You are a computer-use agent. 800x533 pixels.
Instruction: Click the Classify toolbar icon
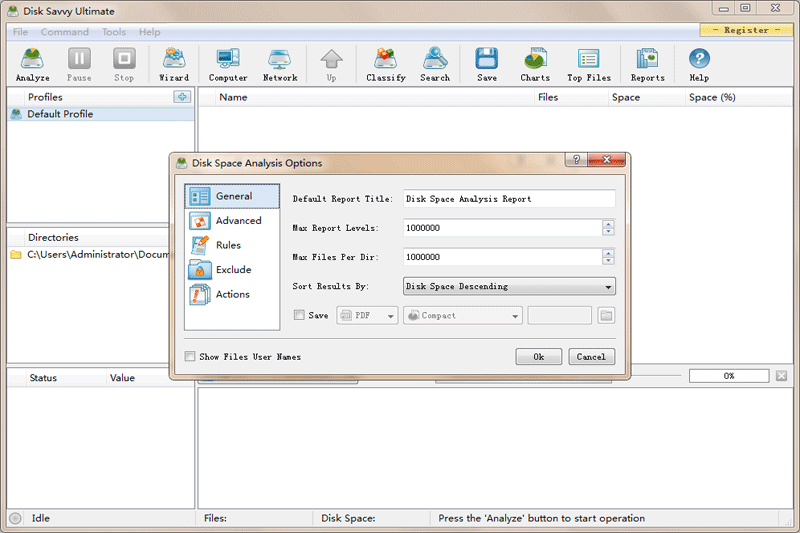[386, 64]
